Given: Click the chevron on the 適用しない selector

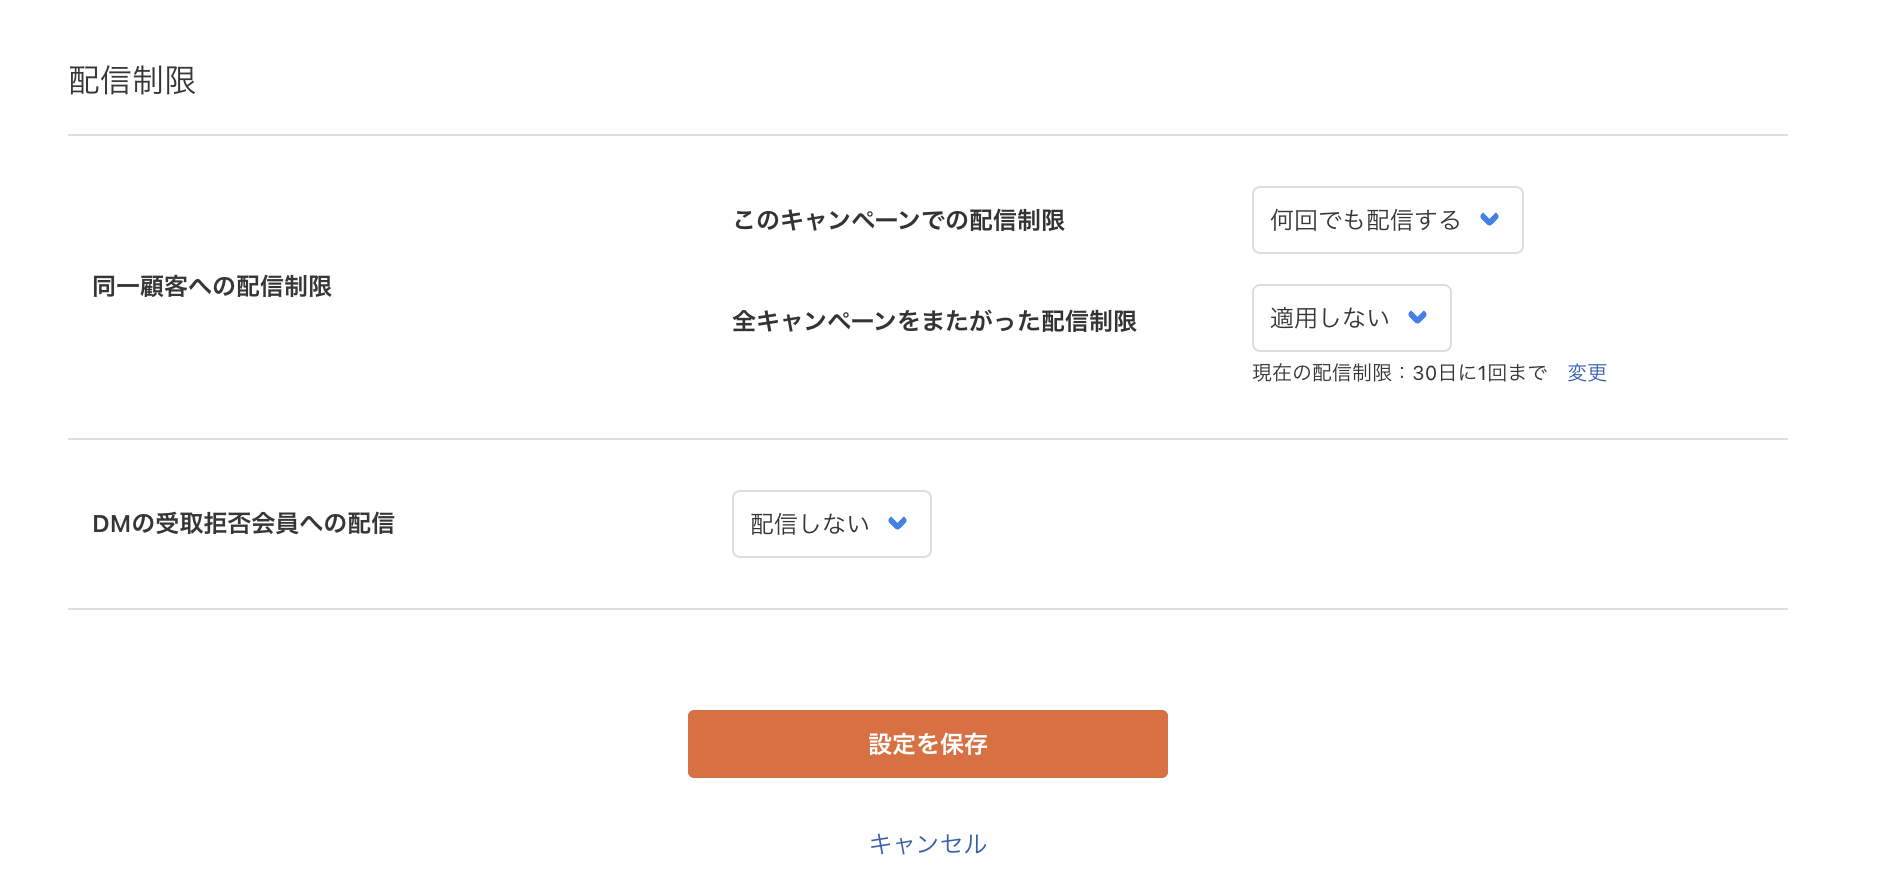Looking at the screenshot, I should [x=1418, y=318].
